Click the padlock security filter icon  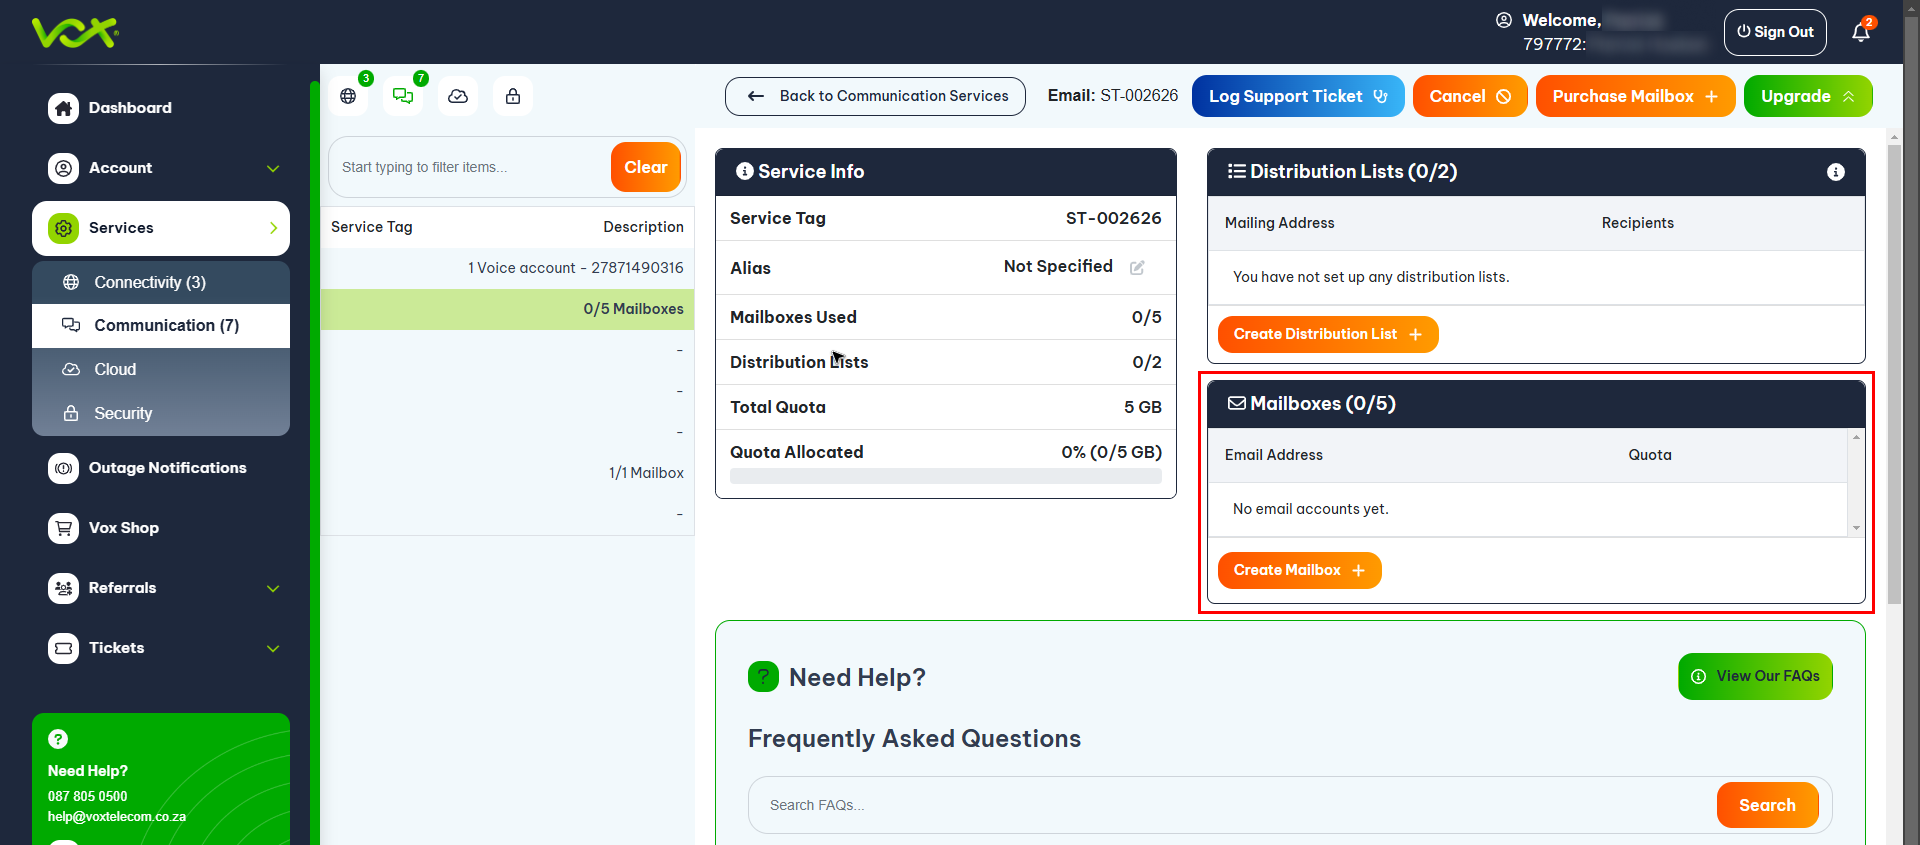[513, 97]
